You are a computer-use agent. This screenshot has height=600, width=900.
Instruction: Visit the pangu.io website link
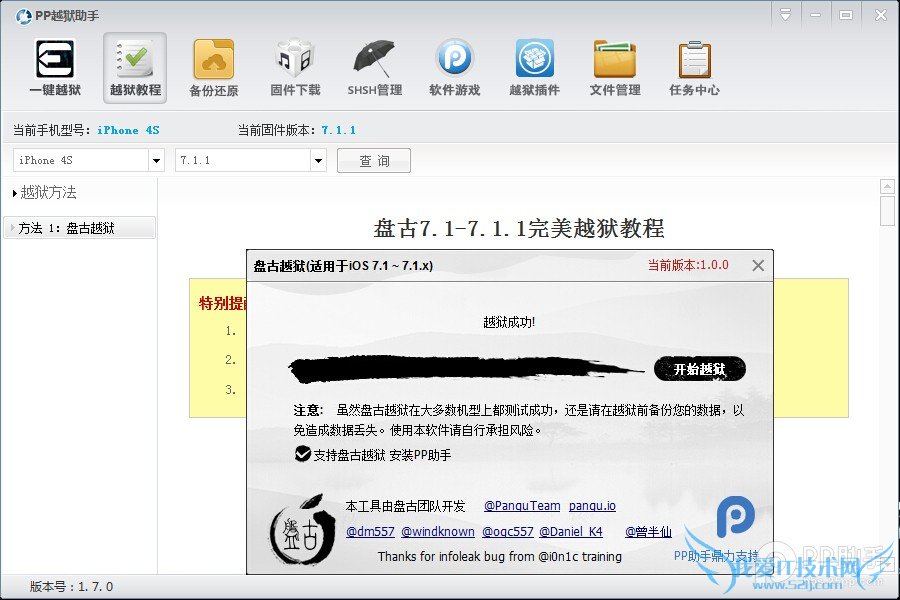pos(592,506)
